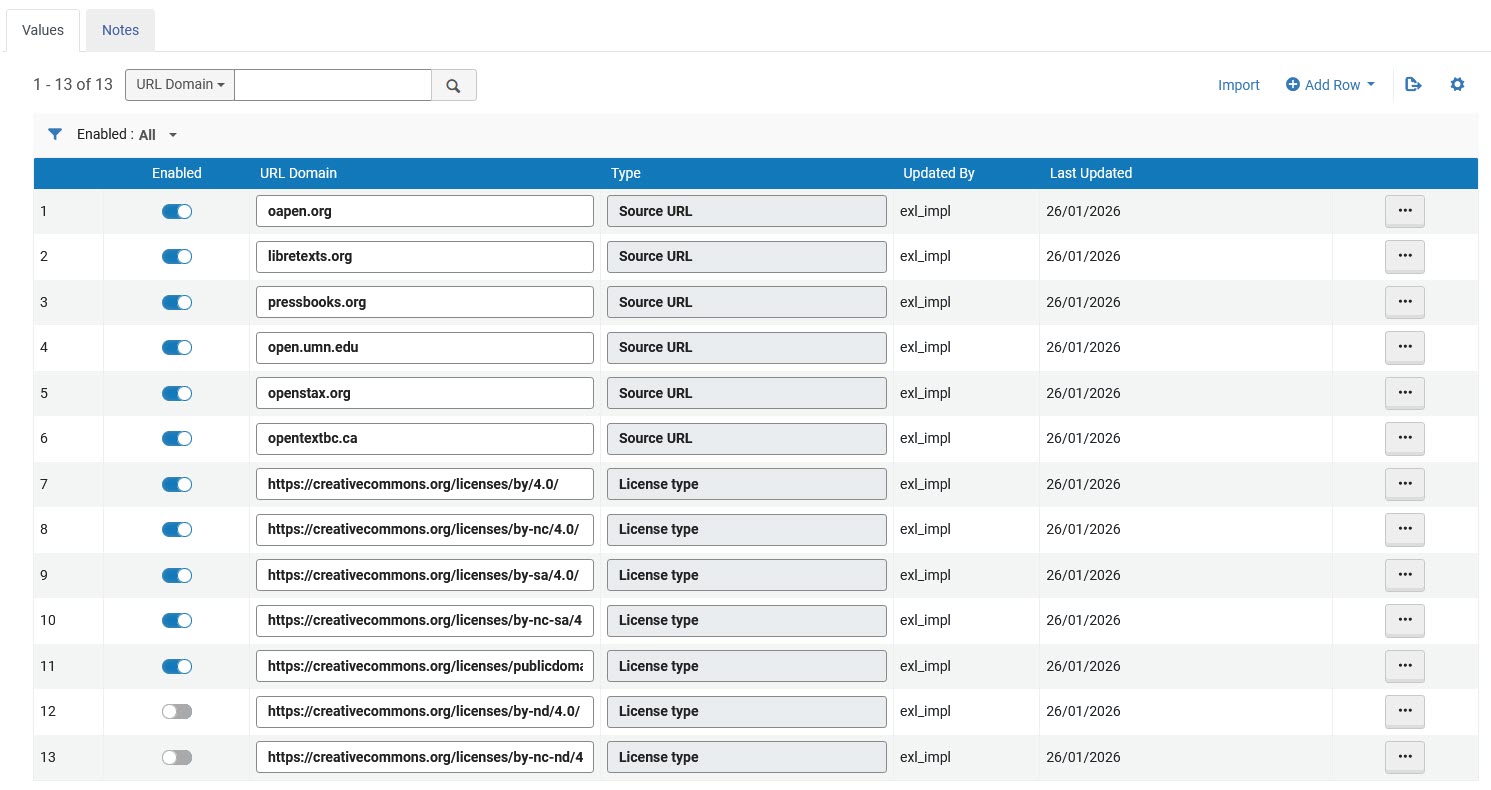Click exl_impl in the oapen.org row
Viewport: 1491px width, 790px height.
925,211
